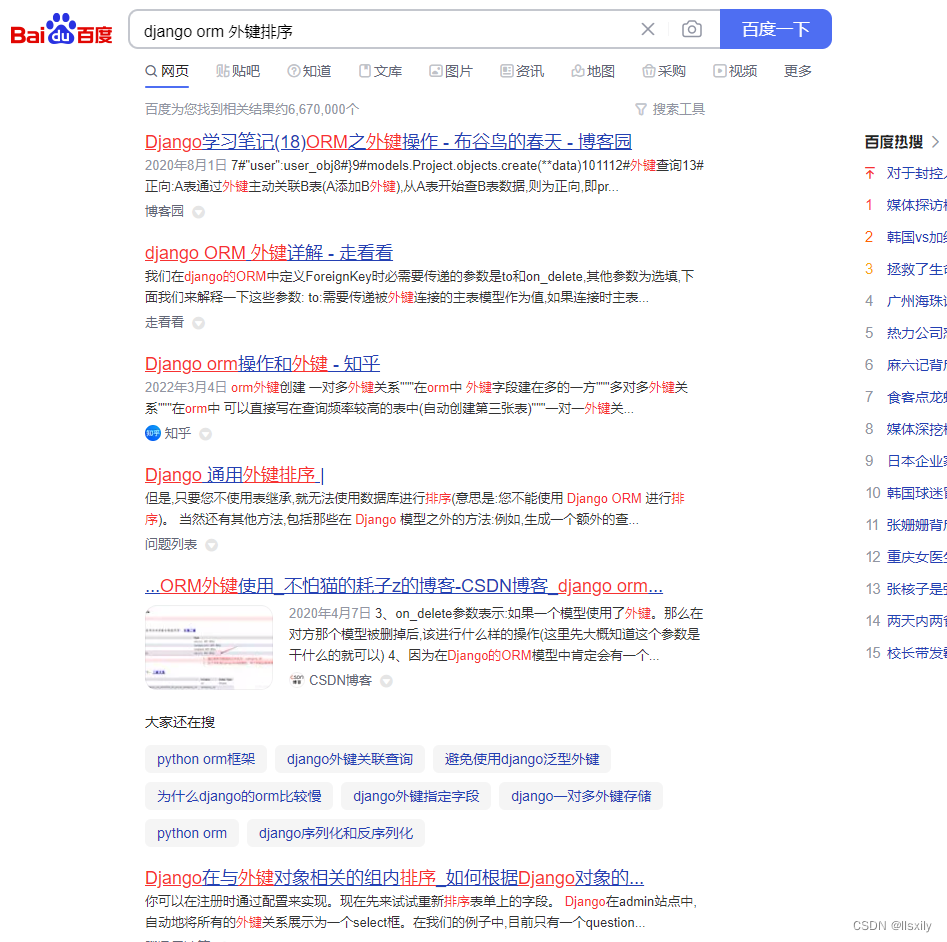Clear the search box with X icon
Viewport: 947px width, 942px height.
pyautogui.click(x=647, y=29)
